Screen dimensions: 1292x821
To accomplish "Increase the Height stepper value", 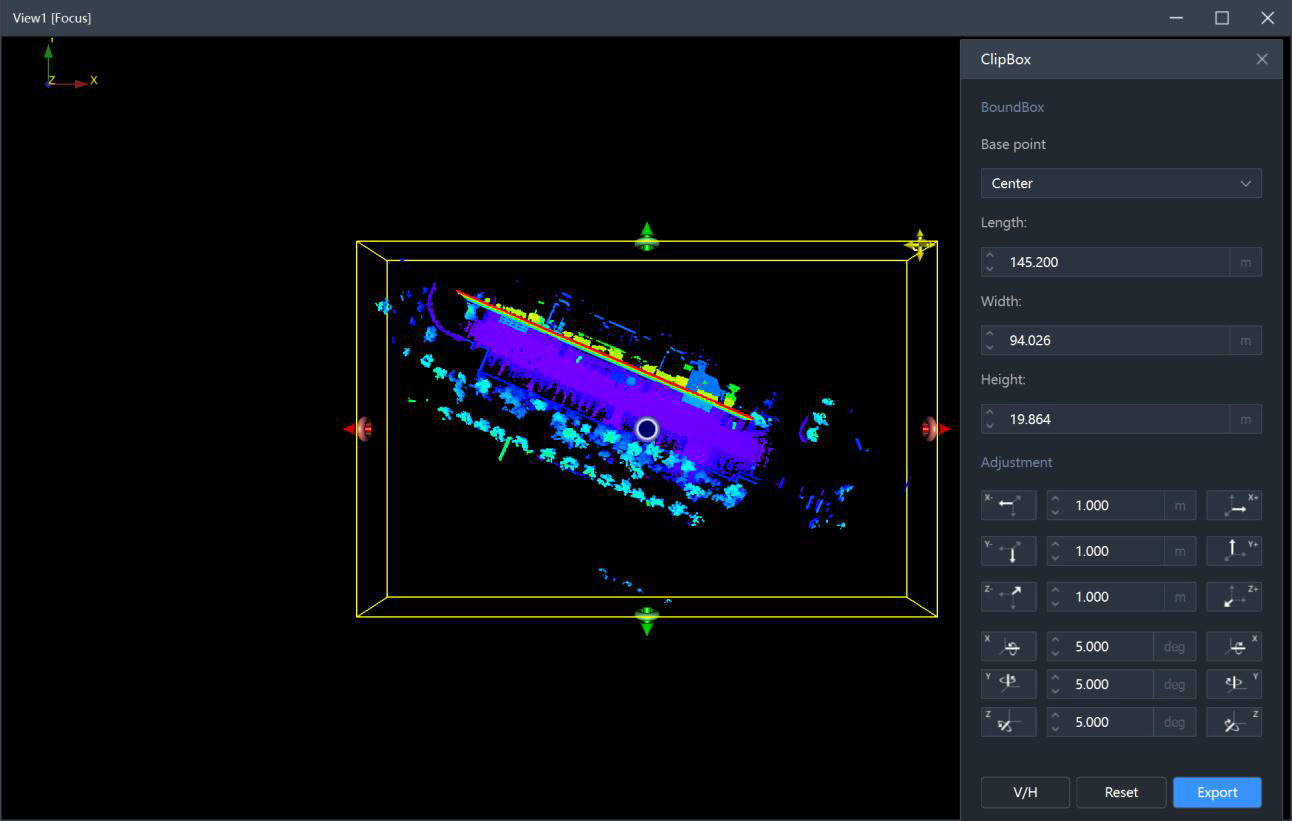I will (989, 413).
